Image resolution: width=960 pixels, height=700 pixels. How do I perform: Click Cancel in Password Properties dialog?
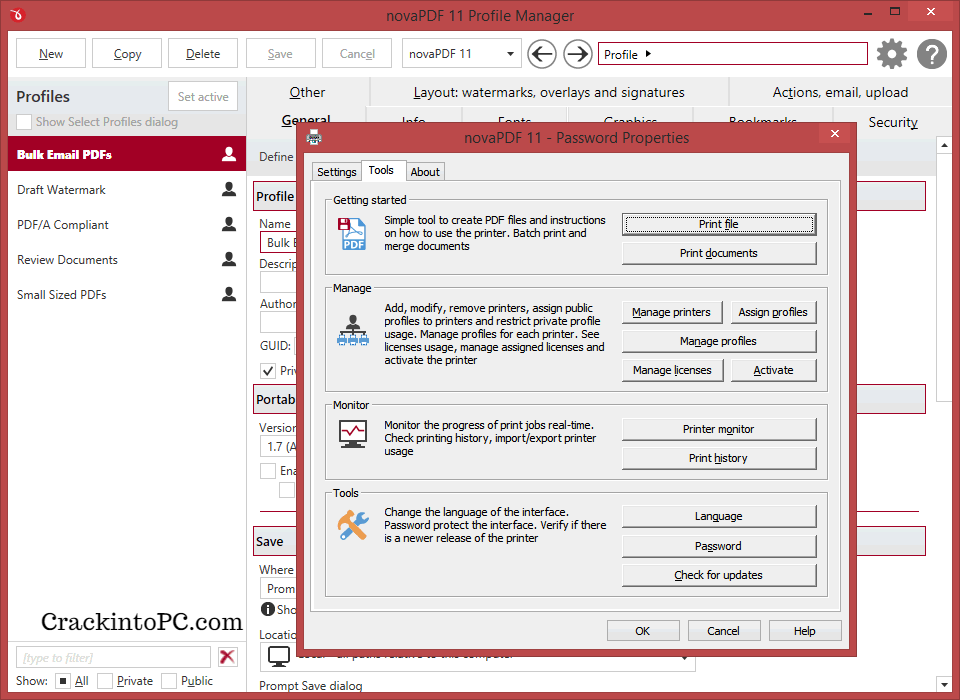[724, 631]
